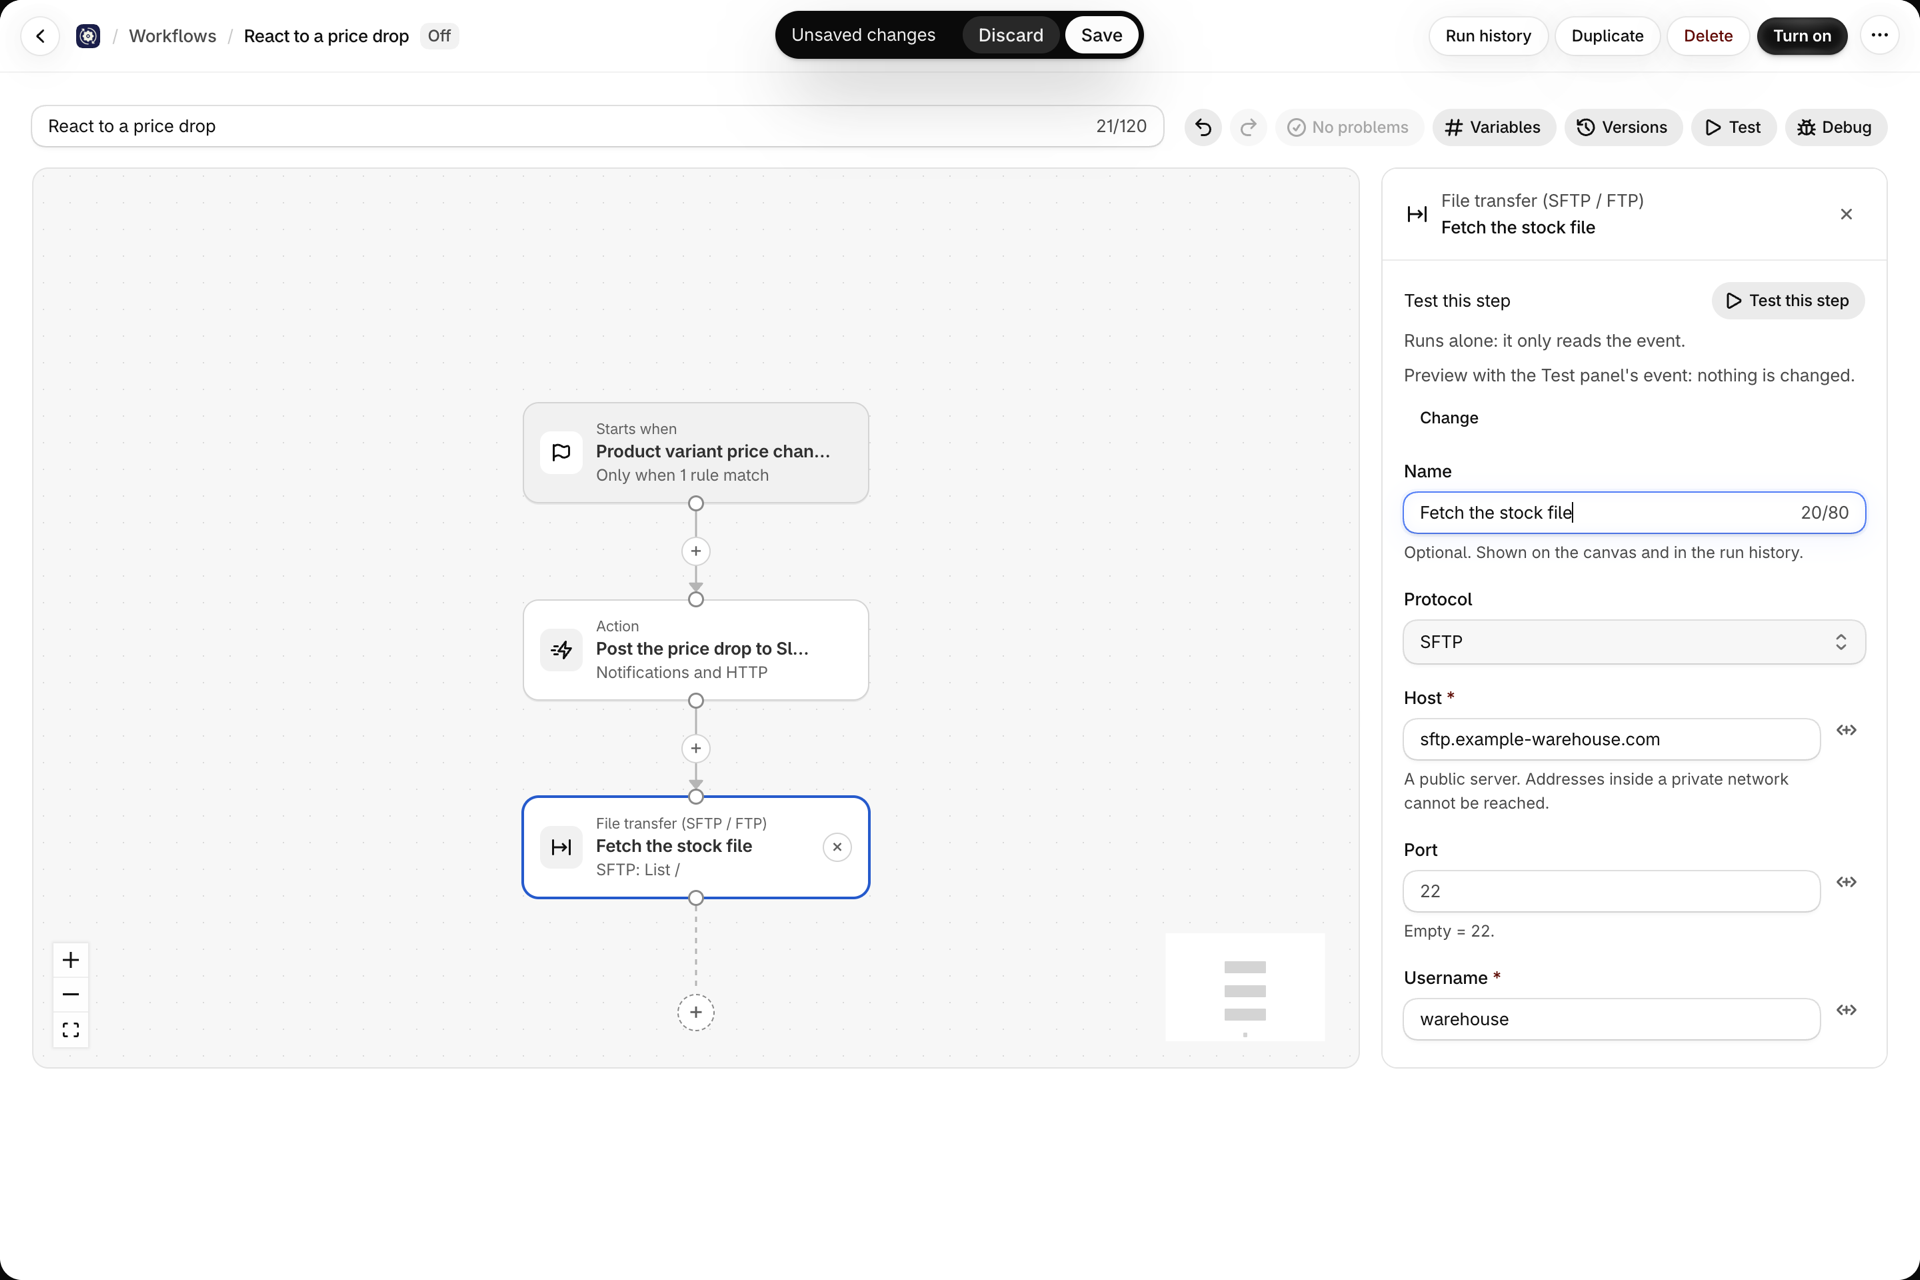This screenshot has height=1280, width=1920.
Task: Select the Fetch the stock file node
Action: pyautogui.click(x=696, y=847)
